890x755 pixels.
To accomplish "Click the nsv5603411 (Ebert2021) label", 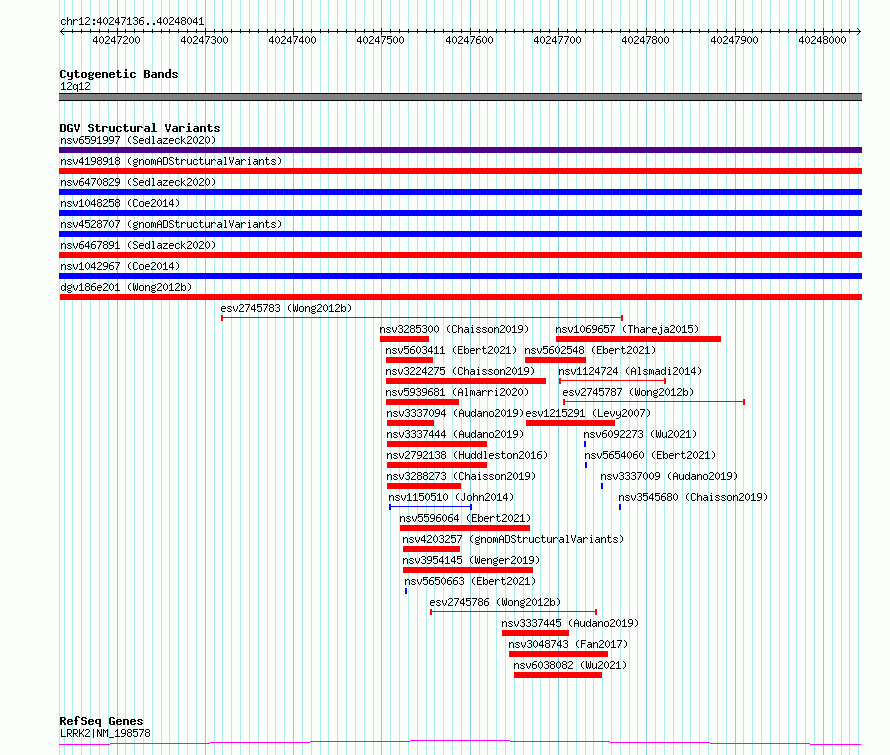I will (451, 350).
